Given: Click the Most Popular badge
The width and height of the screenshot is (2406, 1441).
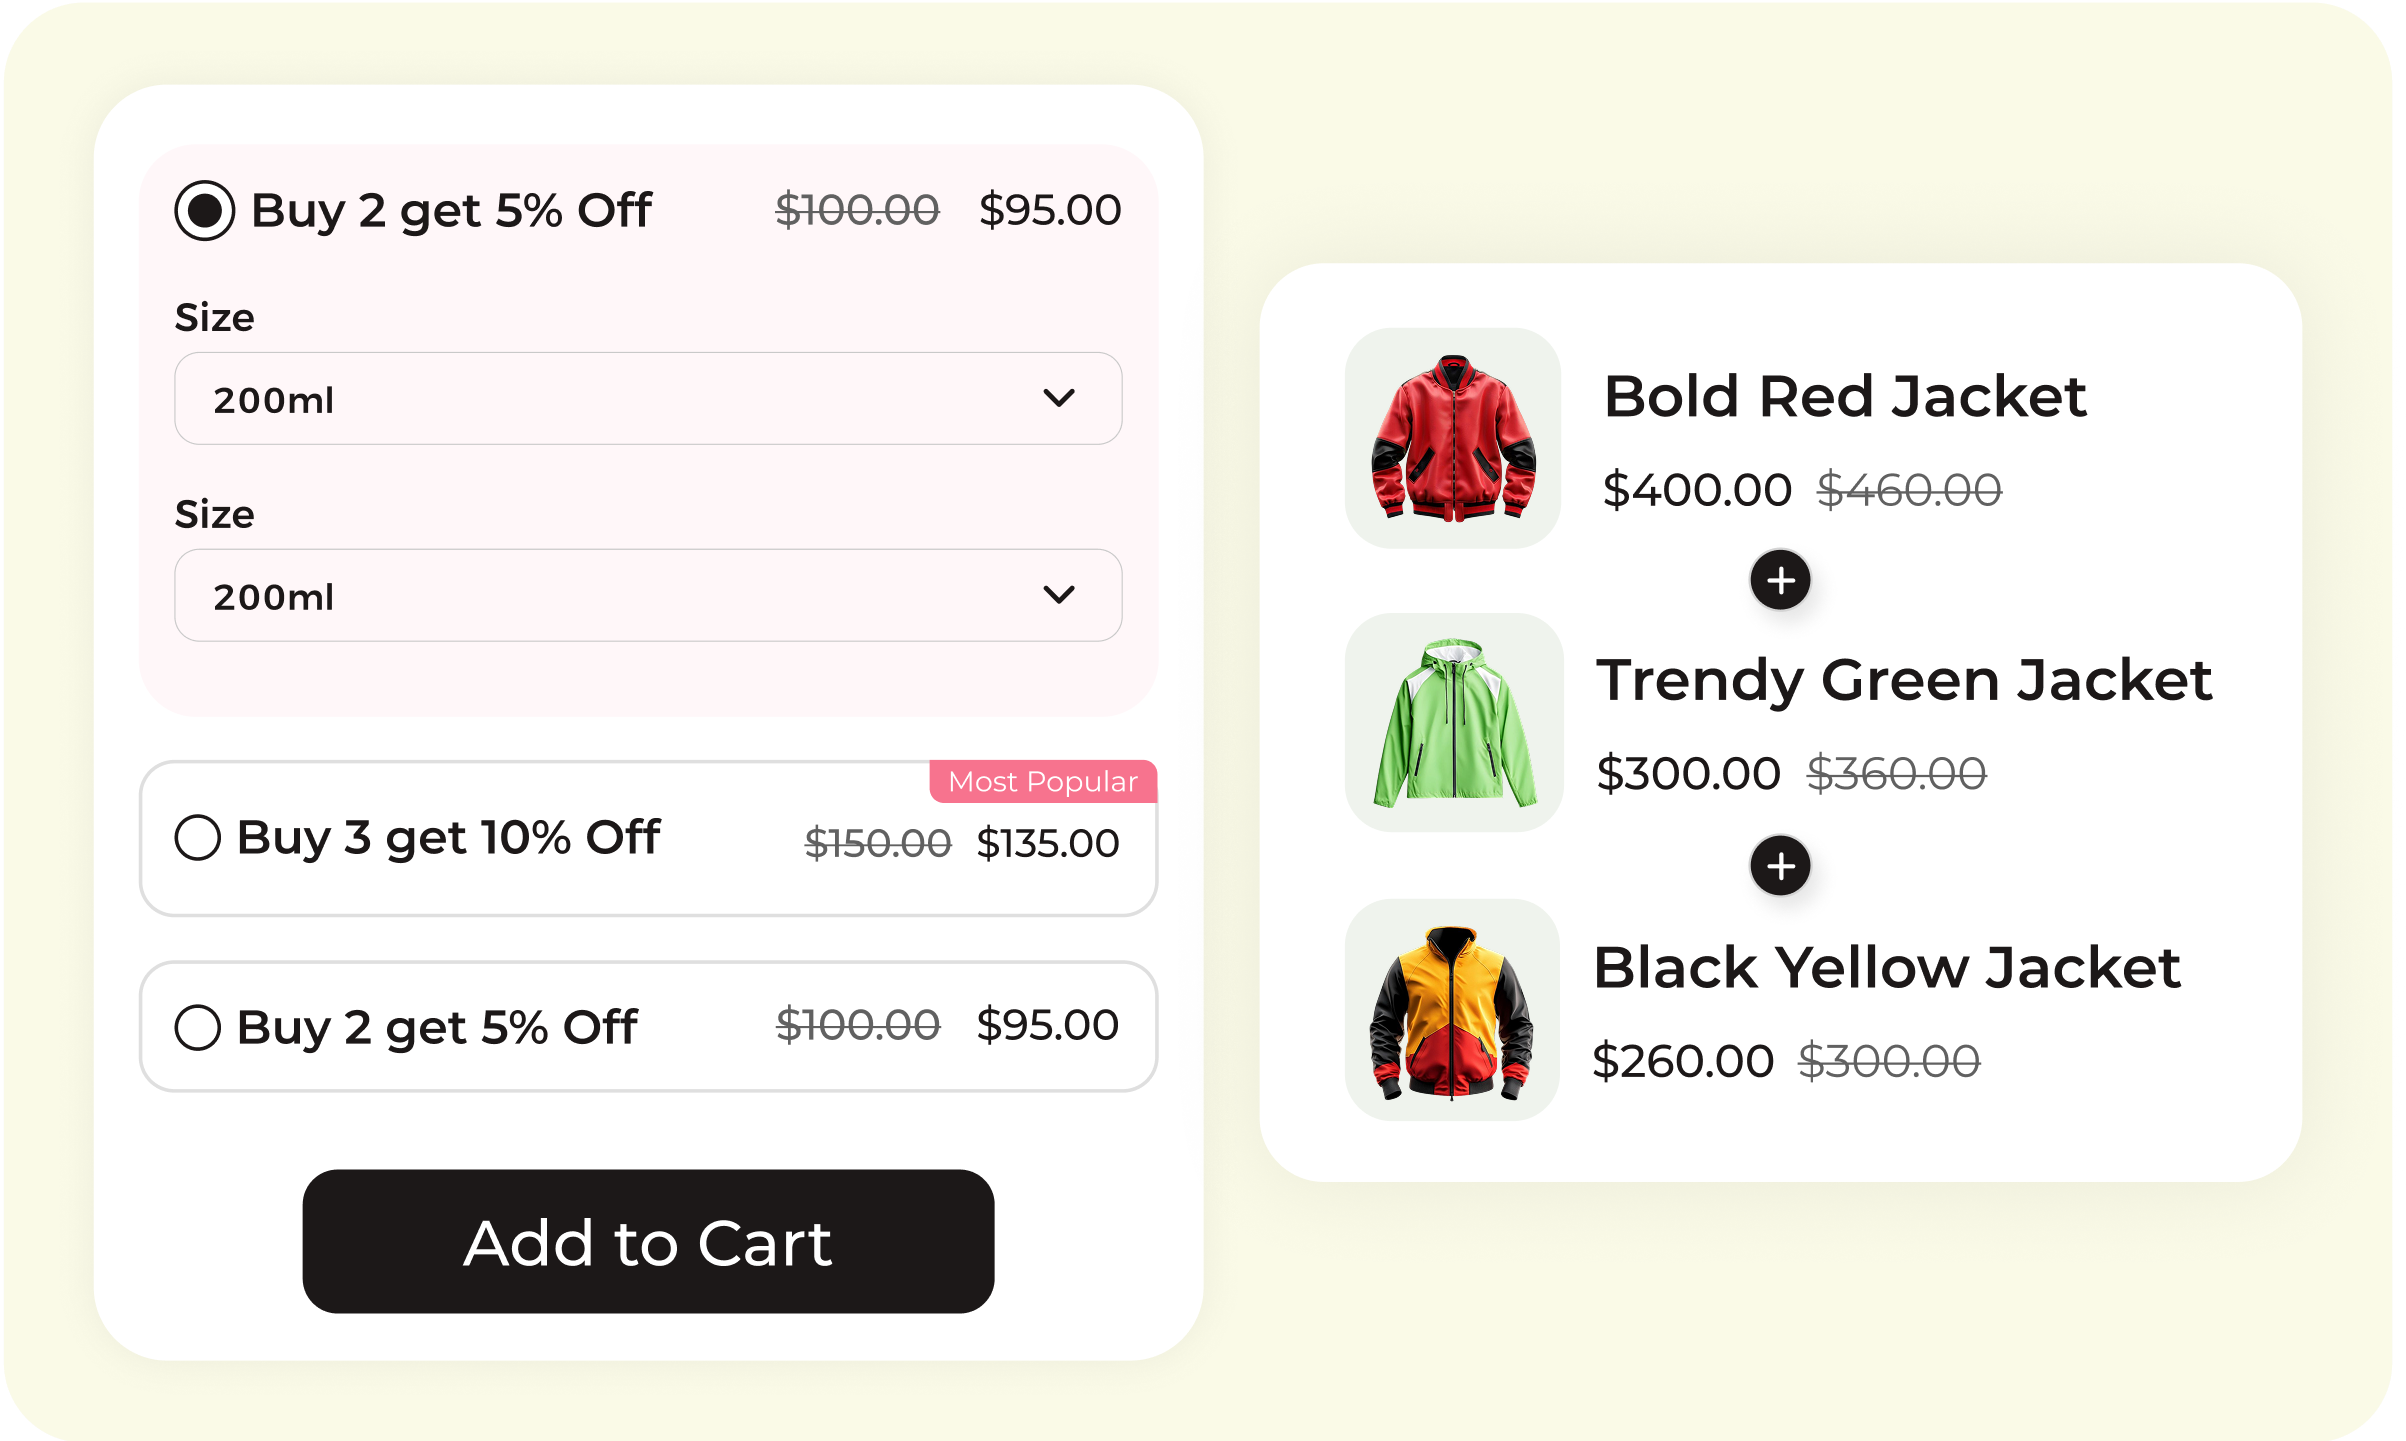Looking at the screenshot, I should (x=1043, y=782).
